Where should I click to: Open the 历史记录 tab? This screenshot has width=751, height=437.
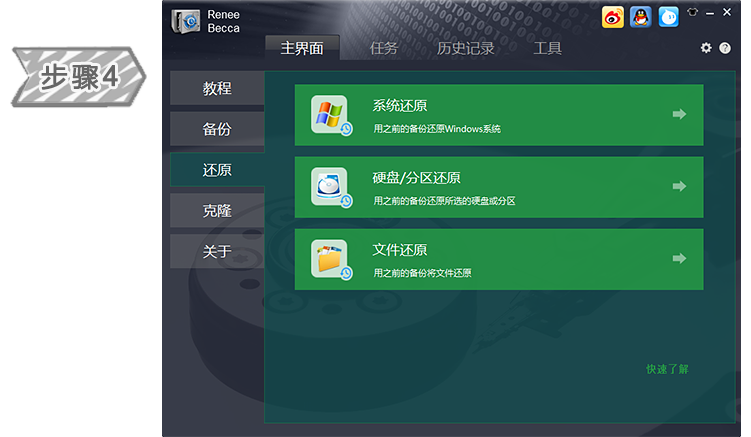(x=465, y=48)
